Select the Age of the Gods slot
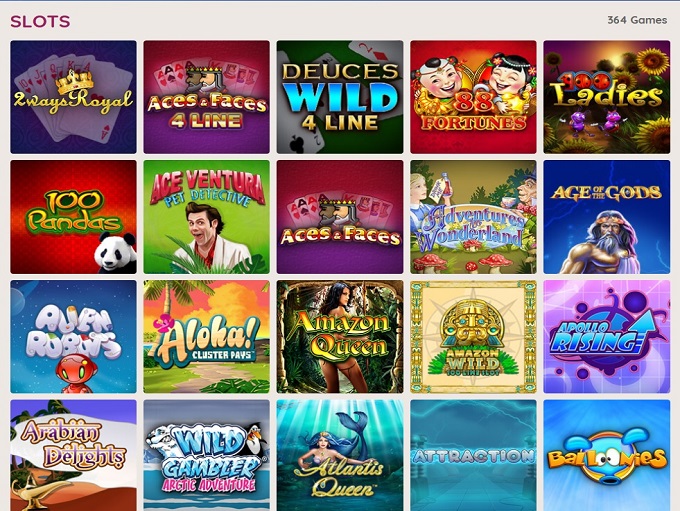680x511 pixels. (x=607, y=217)
